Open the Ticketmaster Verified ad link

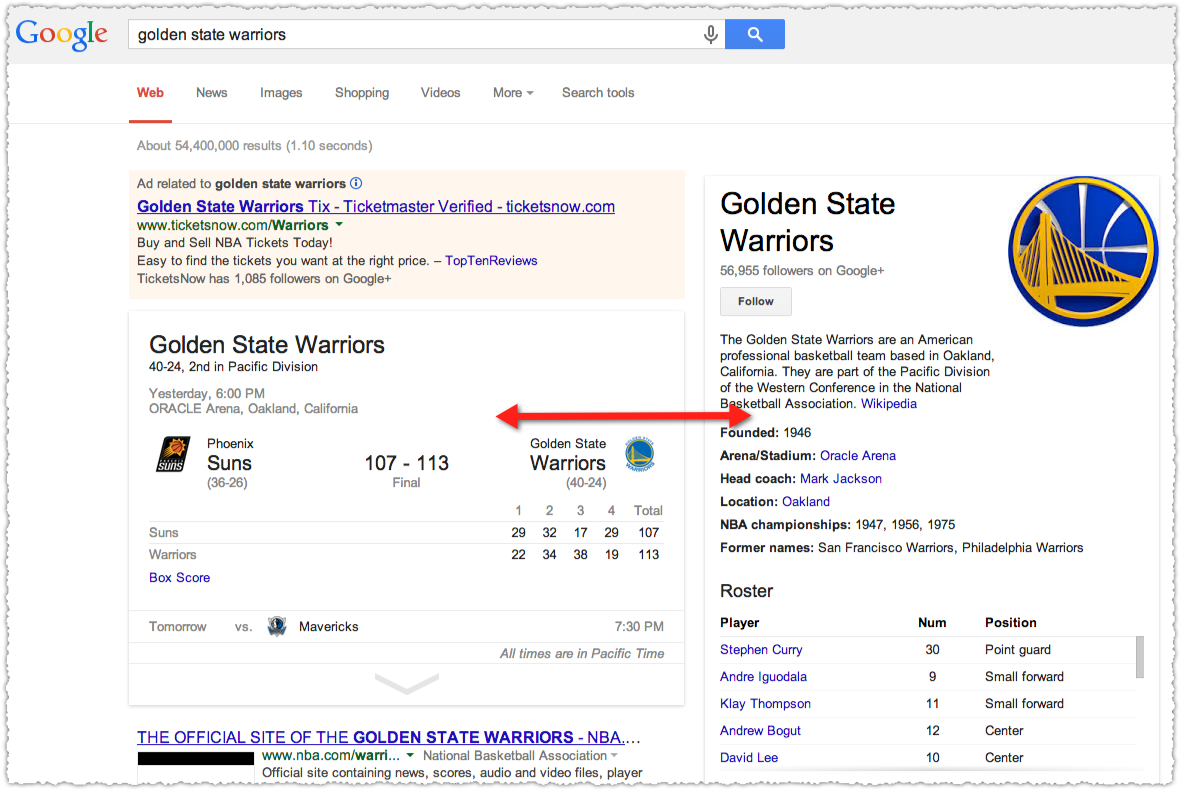376,206
